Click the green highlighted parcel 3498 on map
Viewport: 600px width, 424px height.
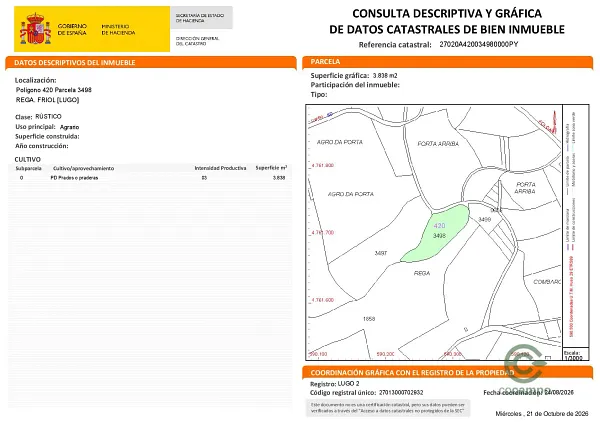[436, 234]
